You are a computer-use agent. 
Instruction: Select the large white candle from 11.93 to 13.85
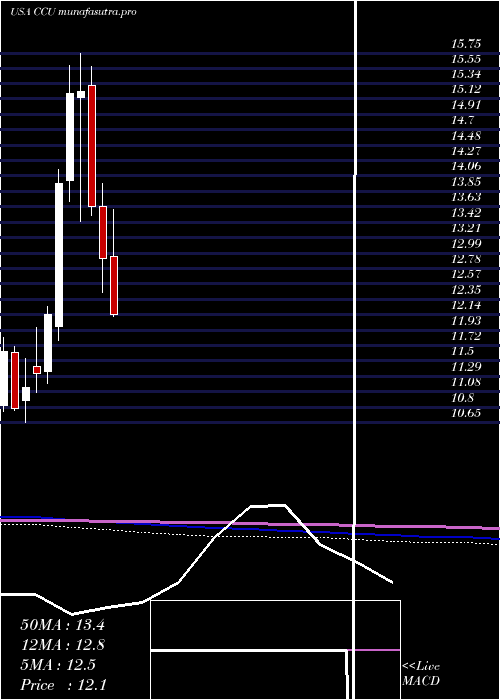coord(59,255)
